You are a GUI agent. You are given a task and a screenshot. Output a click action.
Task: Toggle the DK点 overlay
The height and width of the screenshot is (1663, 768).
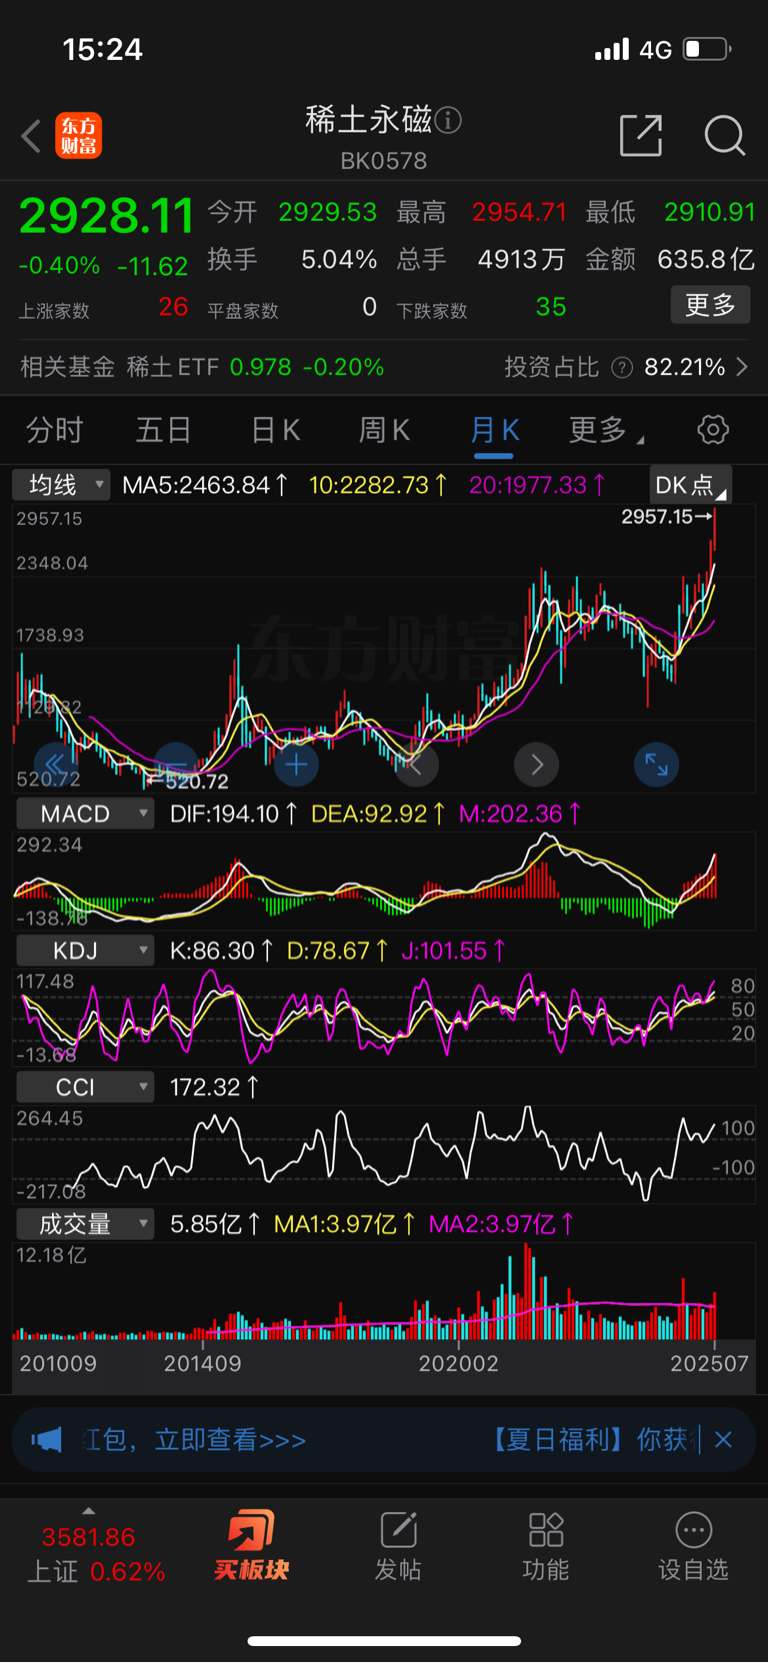(691, 485)
